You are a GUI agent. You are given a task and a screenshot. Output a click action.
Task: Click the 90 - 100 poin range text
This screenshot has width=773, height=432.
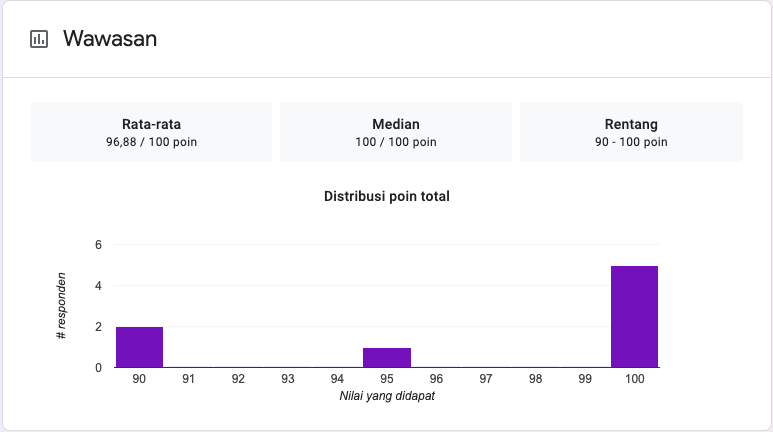click(x=631, y=142)
